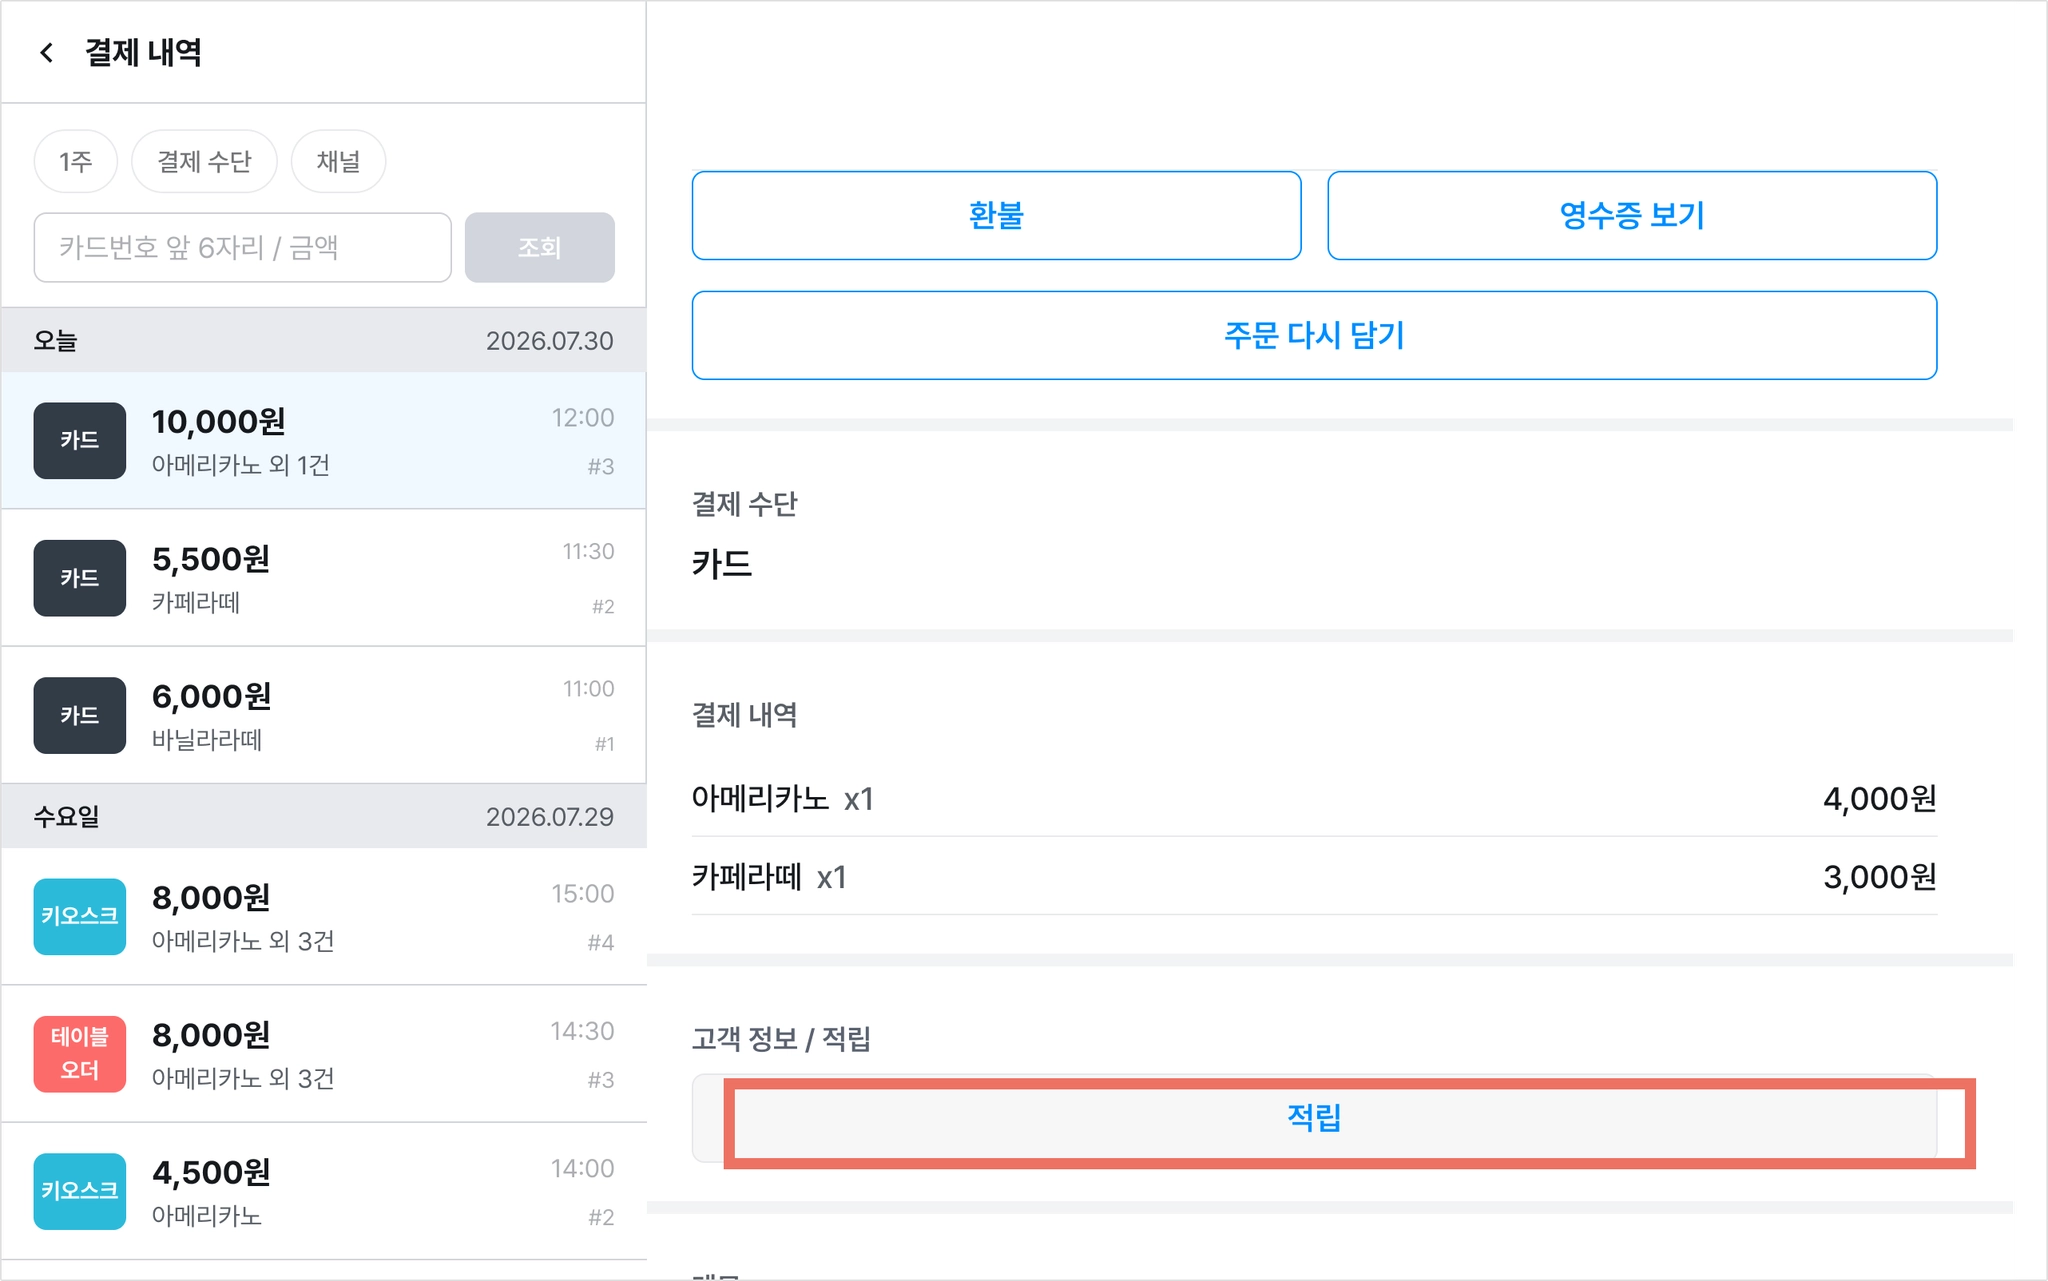This screenshot has width=2048, height=1281.
Task: Open the 결제 수단 filter chip
Action: 204,161
